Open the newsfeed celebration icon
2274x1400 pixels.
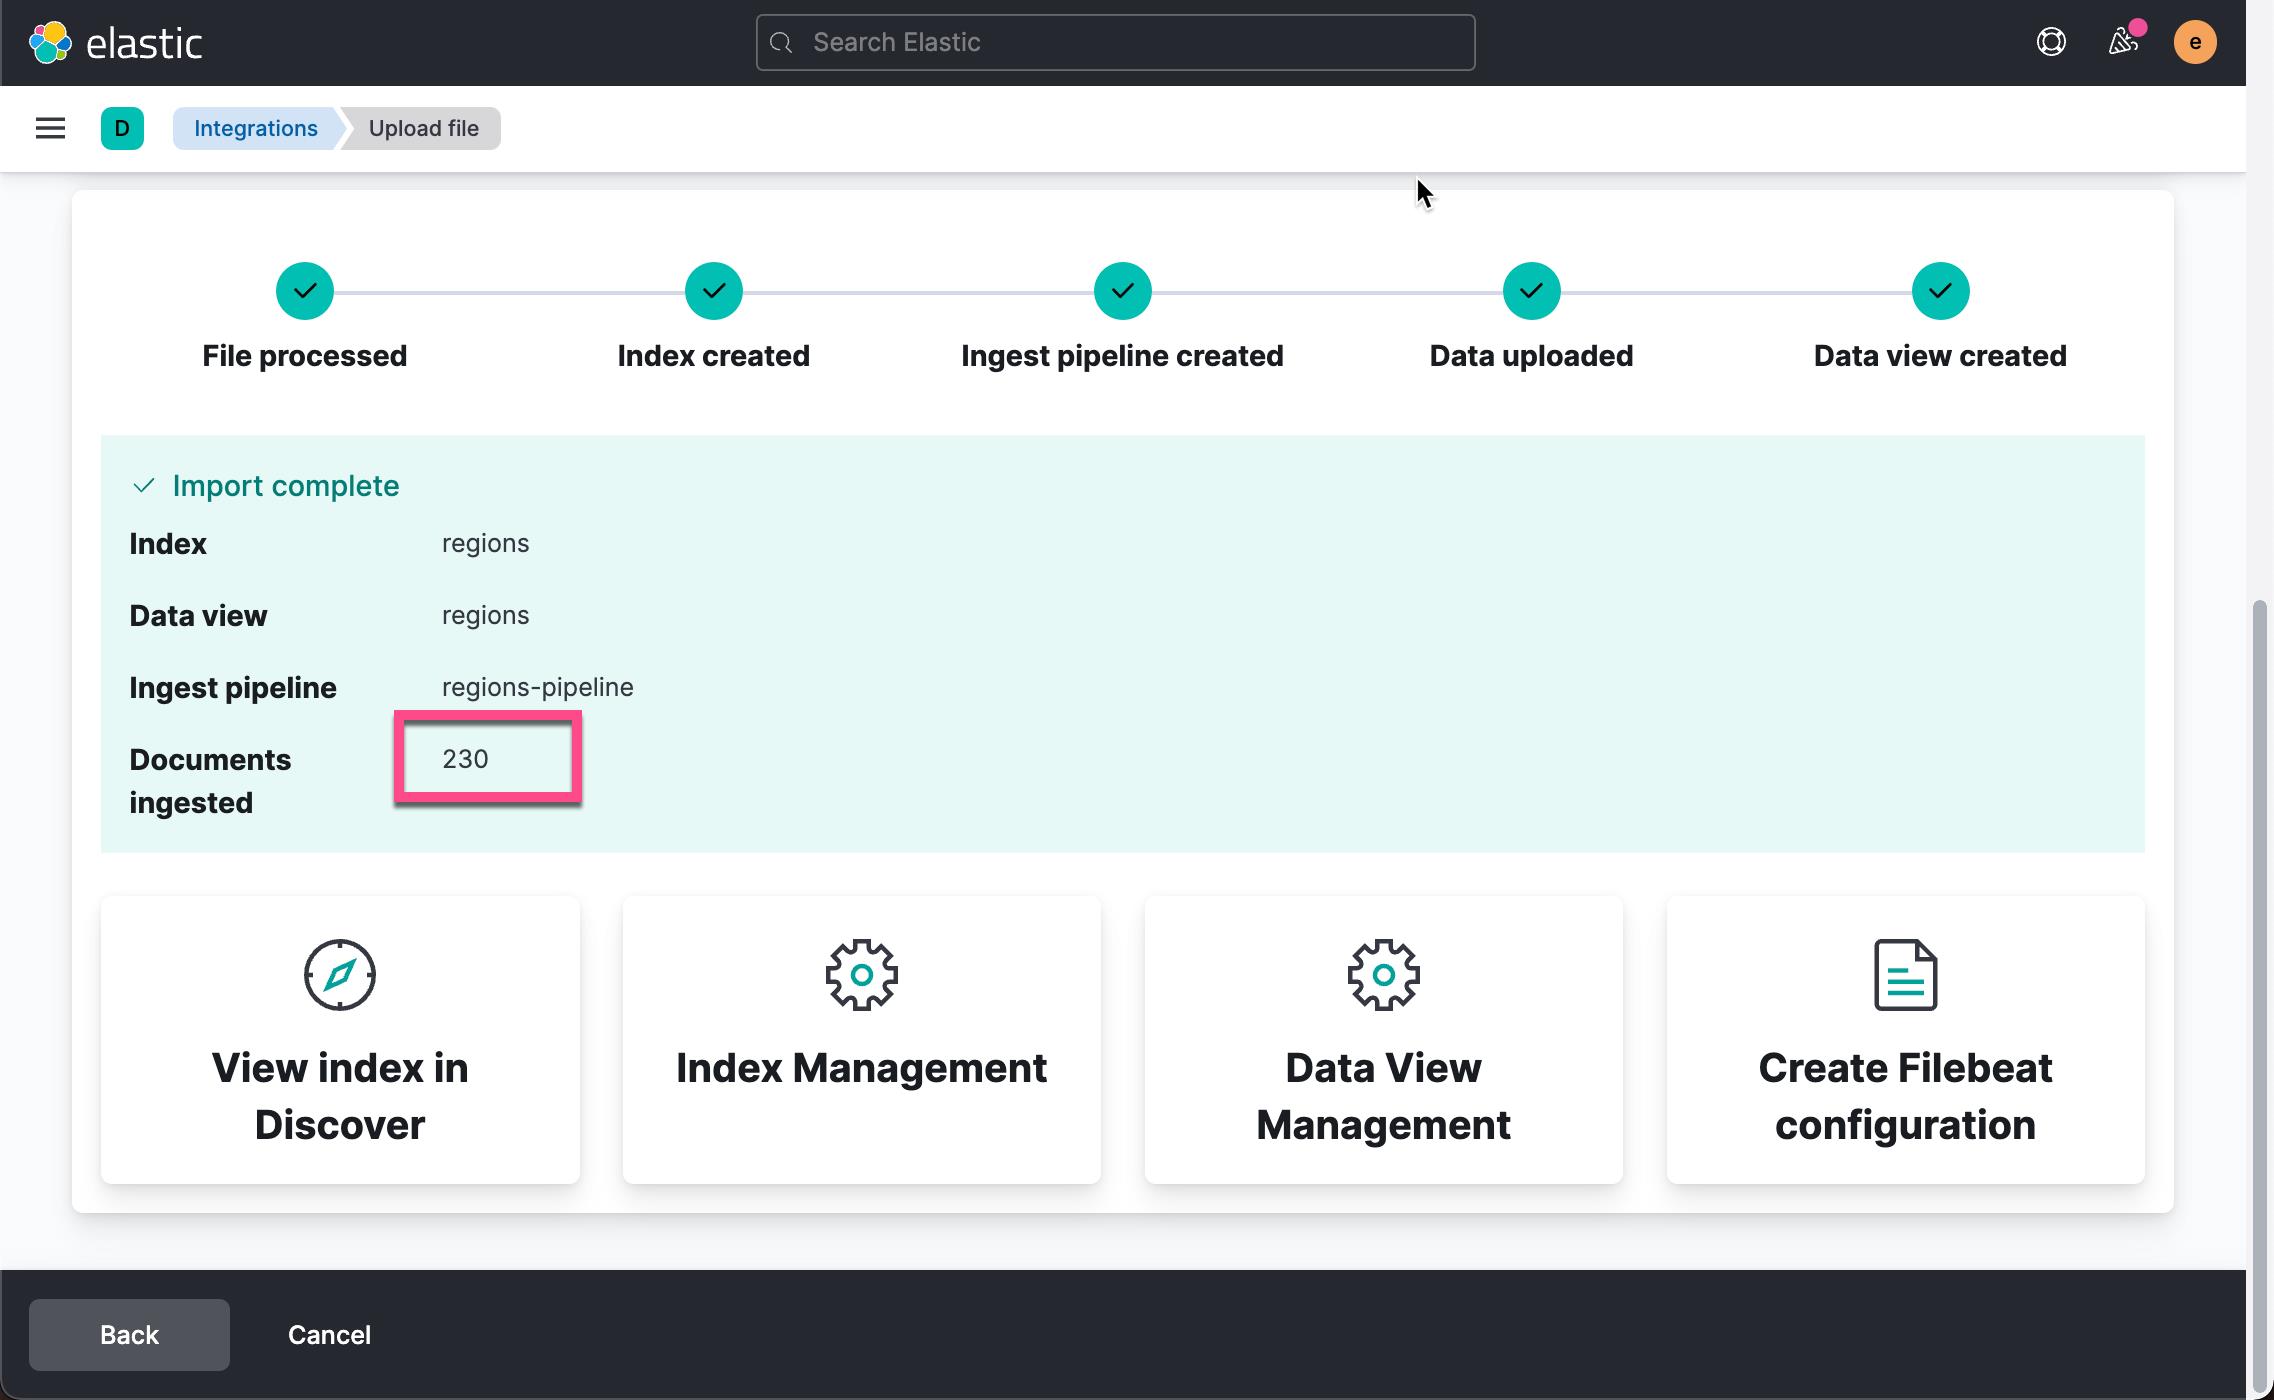pos(2123,42)
